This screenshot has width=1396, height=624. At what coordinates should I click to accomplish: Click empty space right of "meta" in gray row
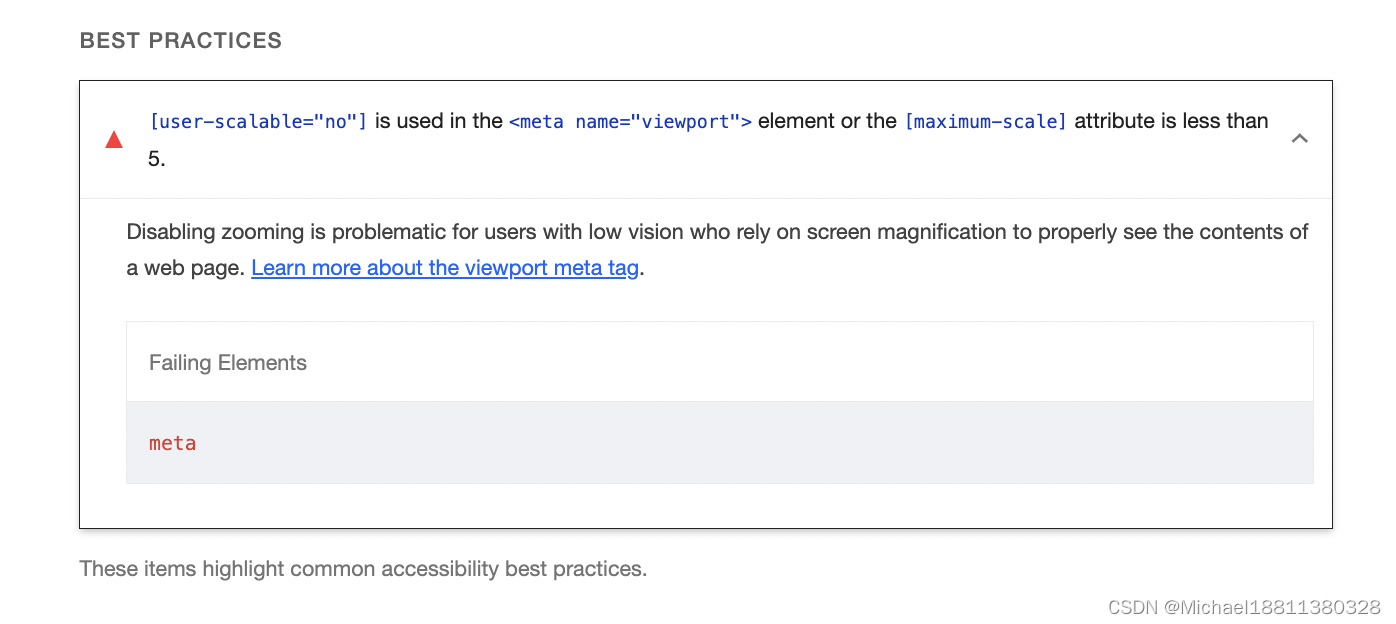click(750, 443)
